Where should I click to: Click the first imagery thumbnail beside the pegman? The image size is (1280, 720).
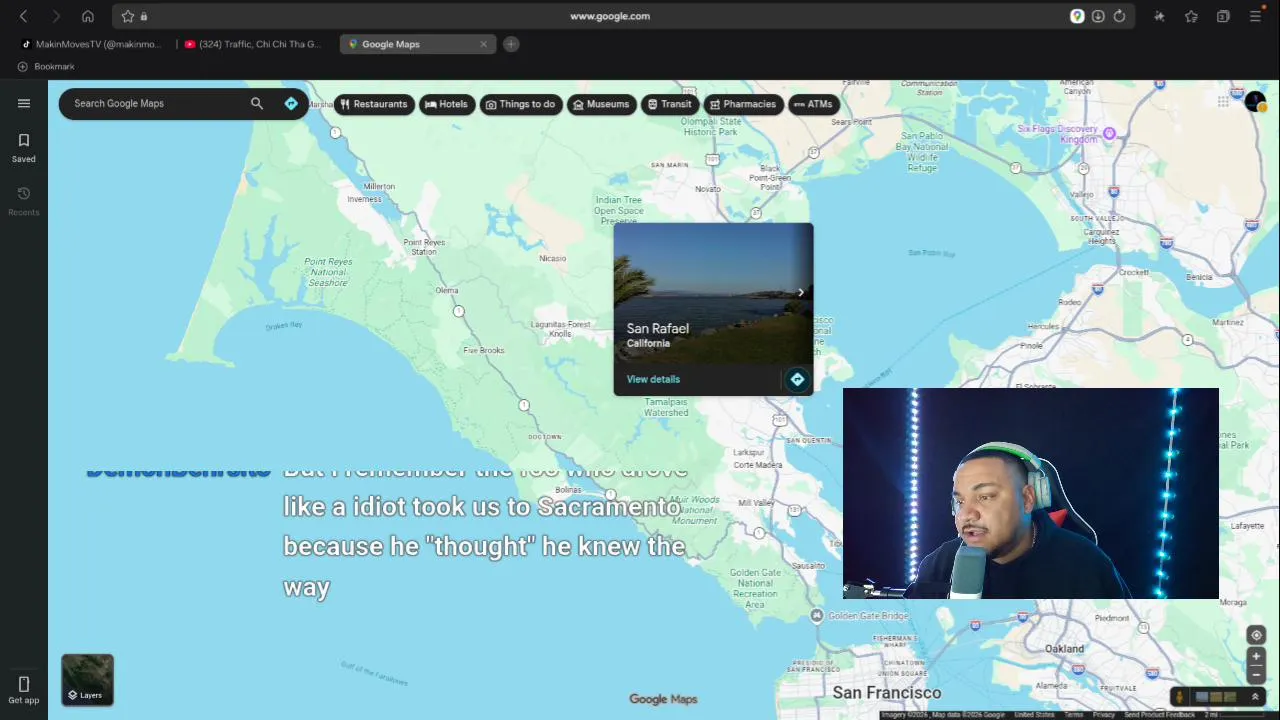pos(1202,697)
